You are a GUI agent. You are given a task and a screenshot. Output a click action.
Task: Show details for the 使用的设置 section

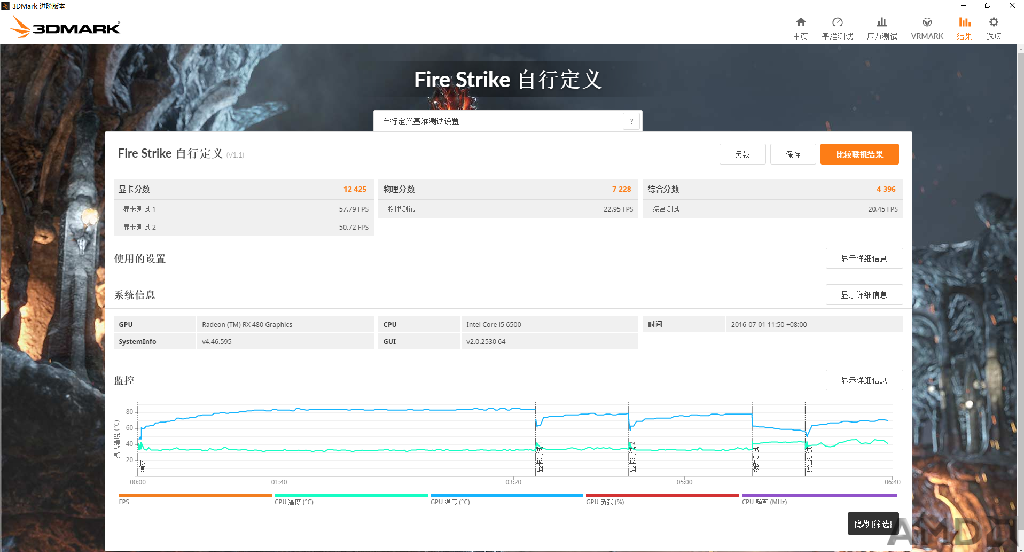click(x=864, y=259)
